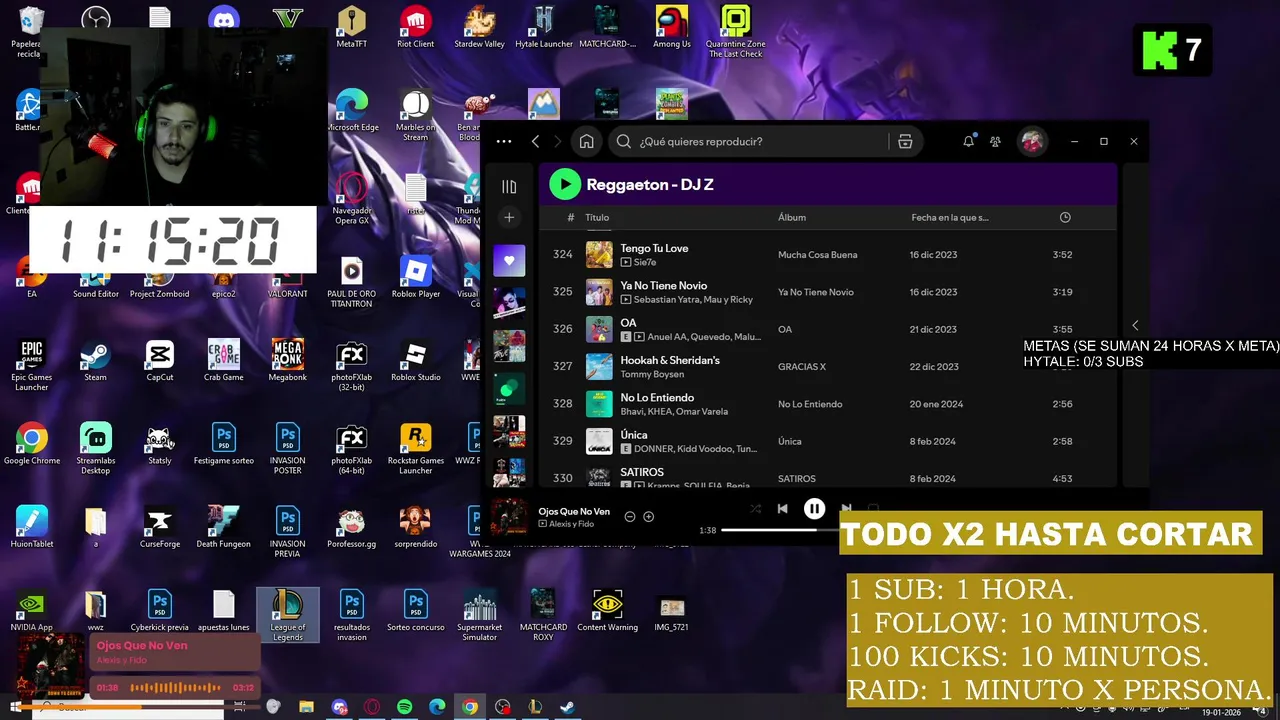The height and width of the screenshot is (720, 1280).
Task: Focus the '¿Qué quieres reproducir?' search field
Action: [747, 141]
